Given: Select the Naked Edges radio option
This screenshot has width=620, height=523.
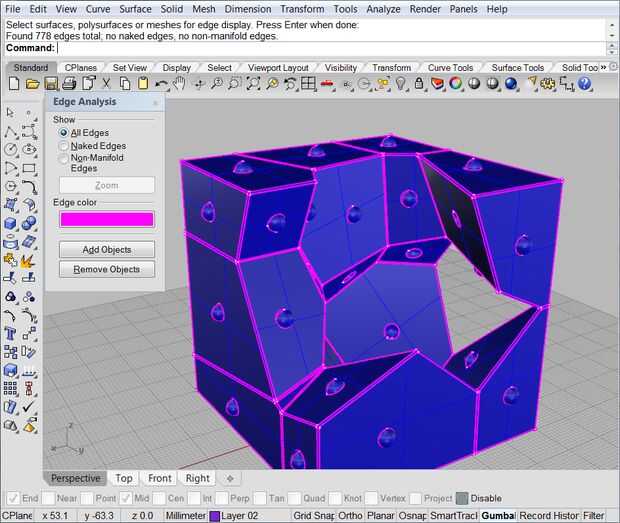Looking at the screenshot, I should tap(64, 146).
